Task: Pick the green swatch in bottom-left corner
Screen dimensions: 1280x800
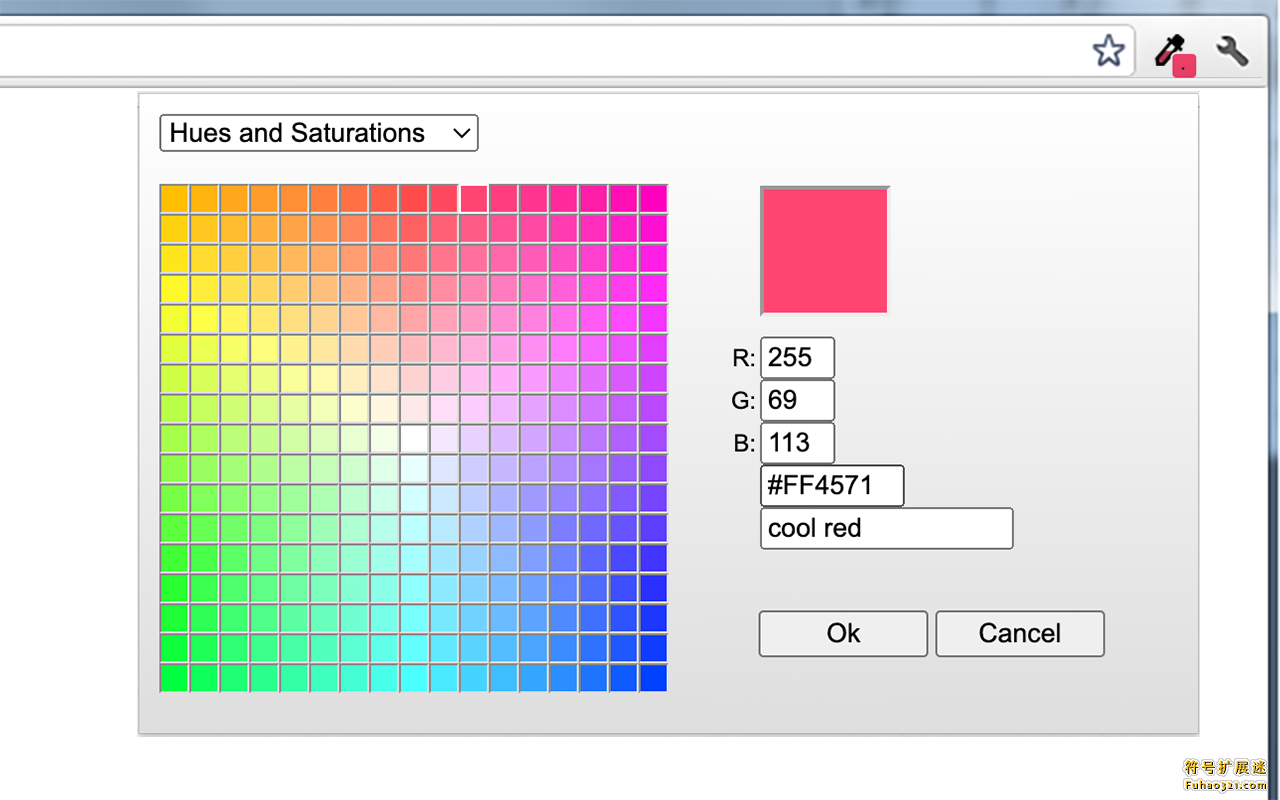Action: [x=174, y=678]
